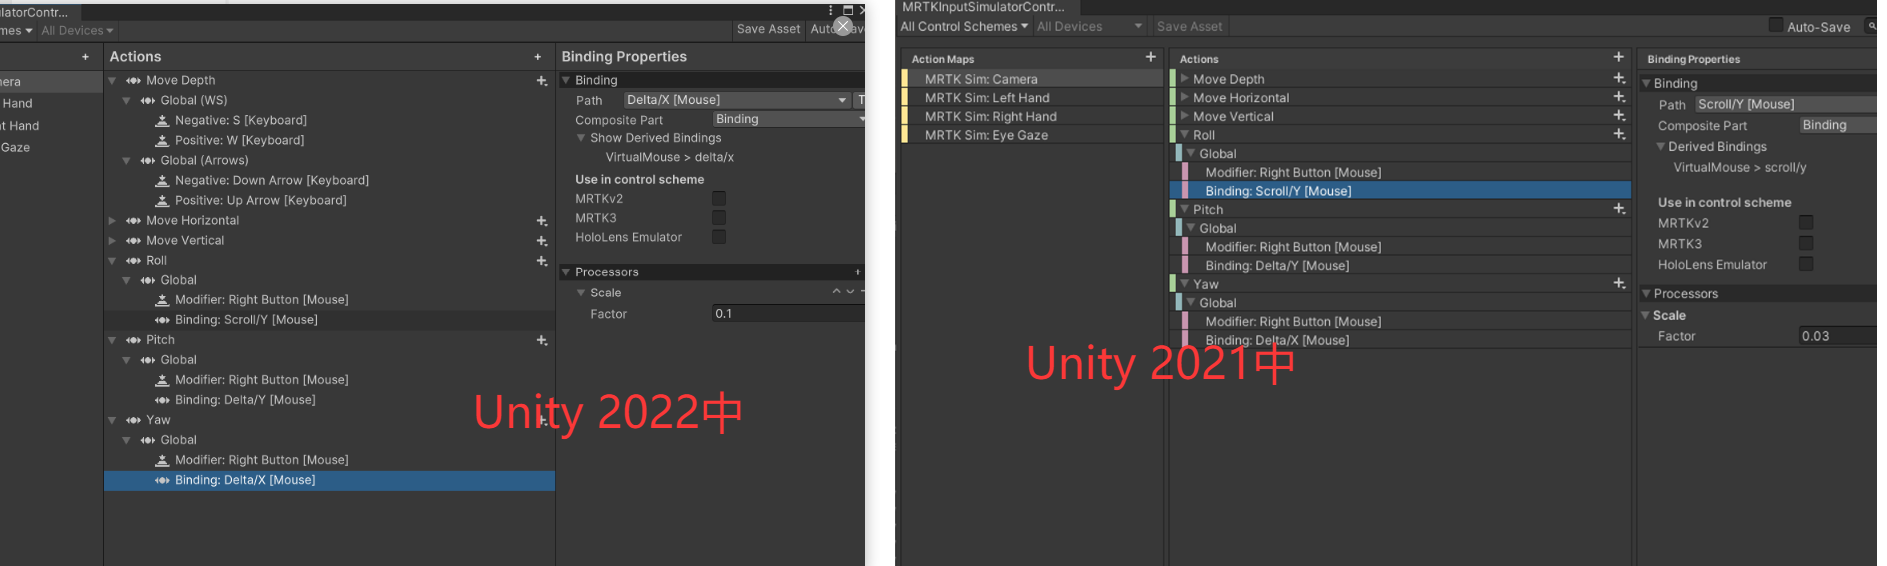
Task: Click the Binding: Delta/X [Mouse] icon in left window
Action: pos(162,480)
